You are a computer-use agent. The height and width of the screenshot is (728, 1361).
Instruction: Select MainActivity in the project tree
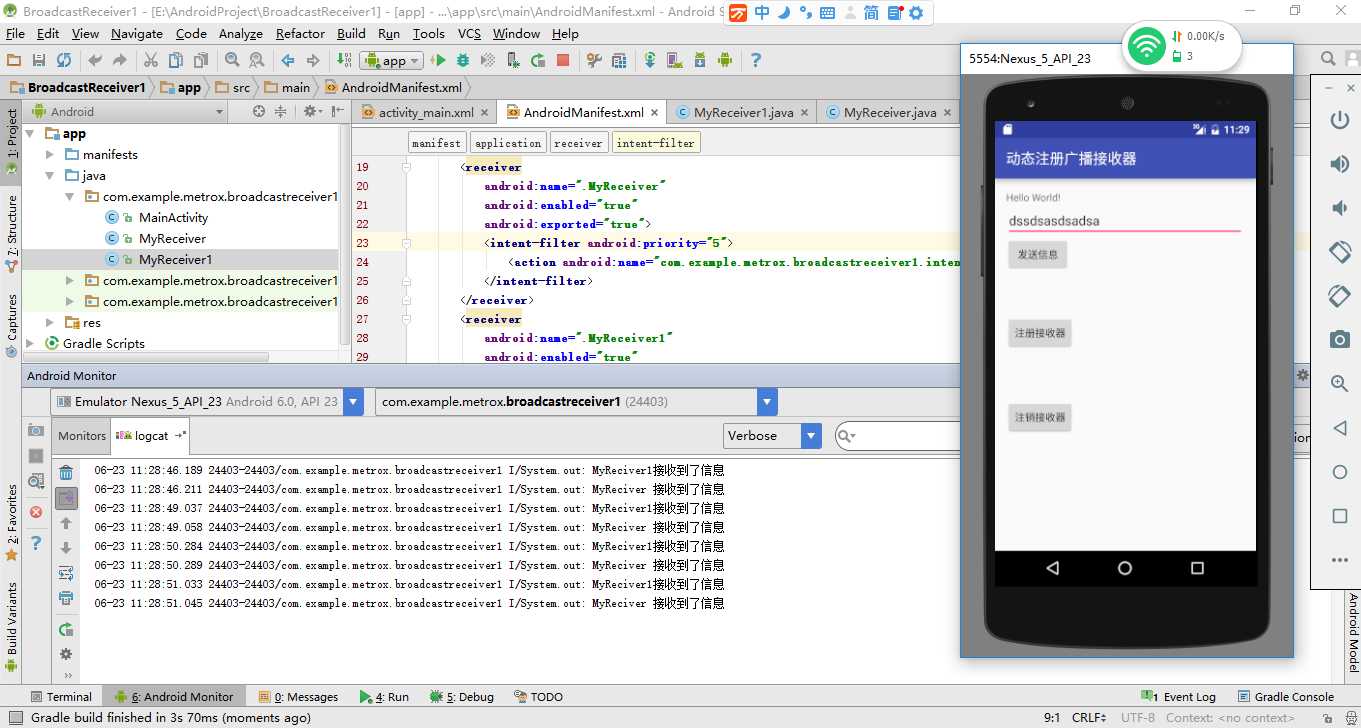[x=173, y=218]
